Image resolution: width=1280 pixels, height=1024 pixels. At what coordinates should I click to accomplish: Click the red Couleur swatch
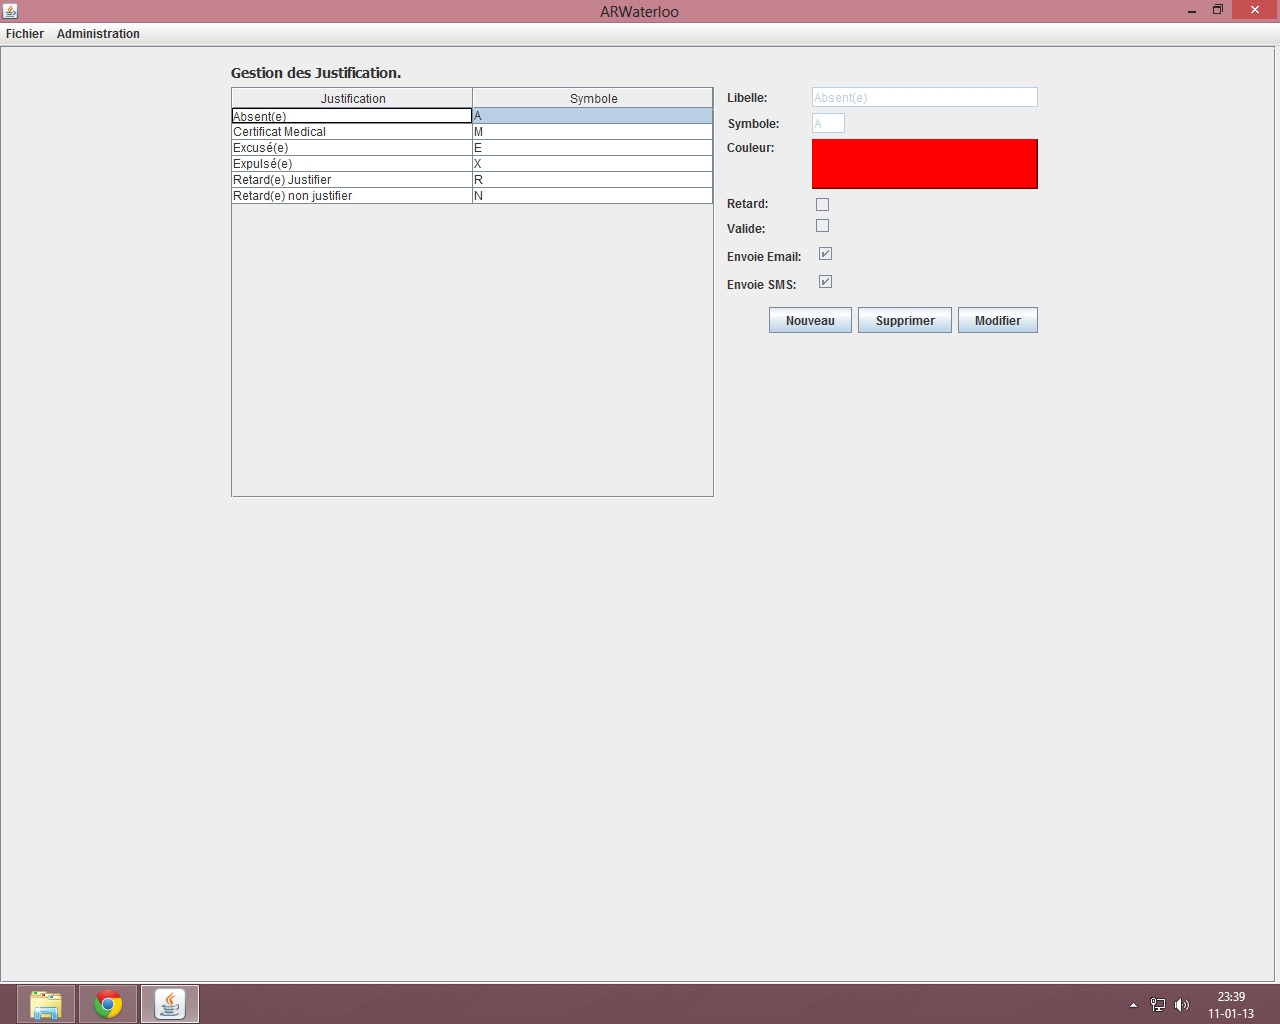point(924,164)
